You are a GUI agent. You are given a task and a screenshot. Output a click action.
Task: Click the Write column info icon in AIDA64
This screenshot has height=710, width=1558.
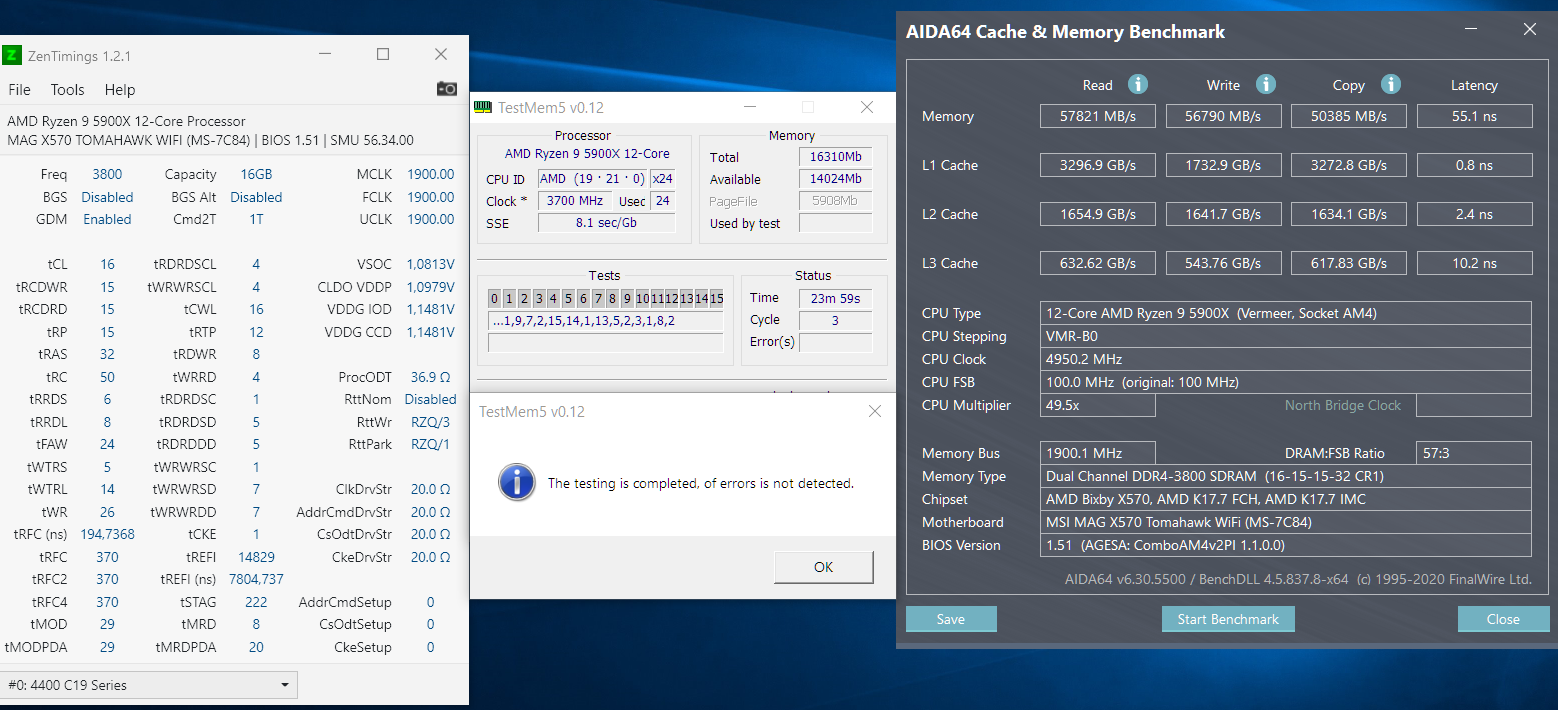tap(1265, 84)
